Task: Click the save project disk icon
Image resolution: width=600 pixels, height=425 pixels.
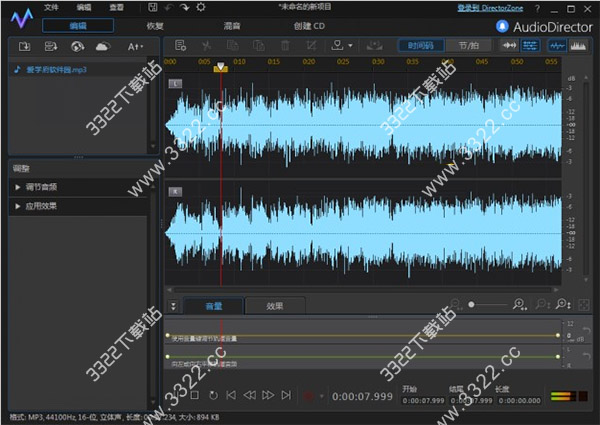Action: tap(153, 7)
